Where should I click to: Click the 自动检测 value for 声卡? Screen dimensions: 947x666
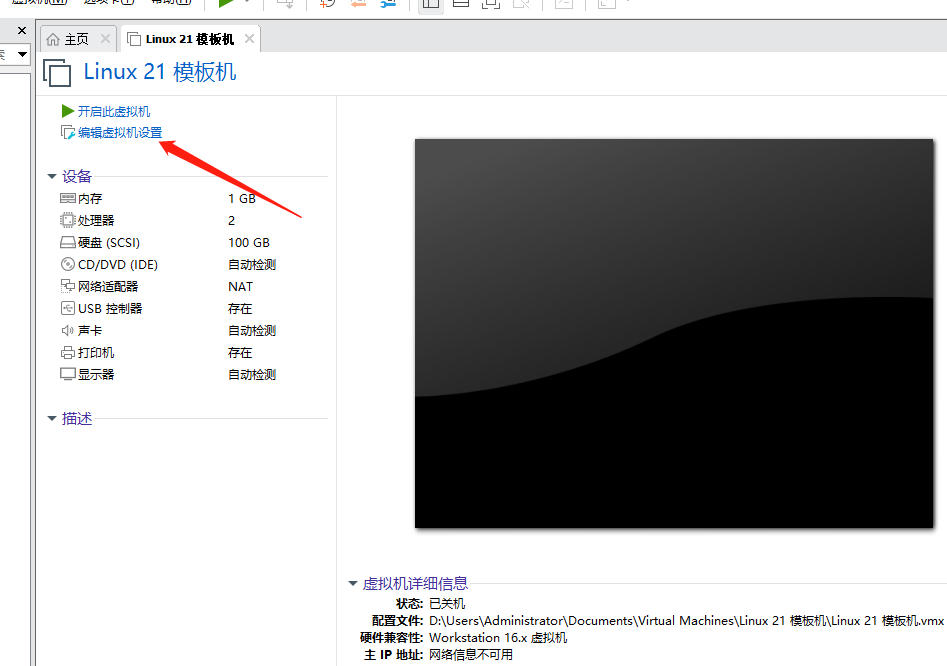pyautogui.click(x=252, y=330)
